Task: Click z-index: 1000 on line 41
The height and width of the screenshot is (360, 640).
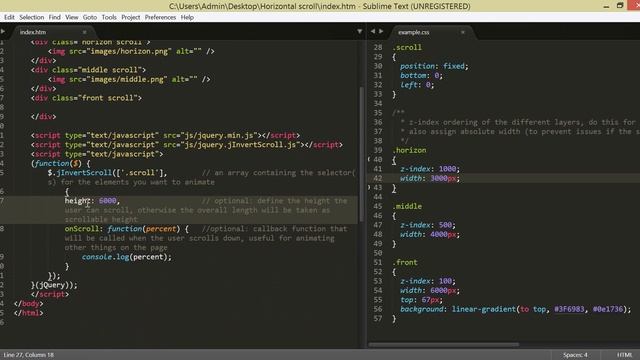Action: click(430, 169)
